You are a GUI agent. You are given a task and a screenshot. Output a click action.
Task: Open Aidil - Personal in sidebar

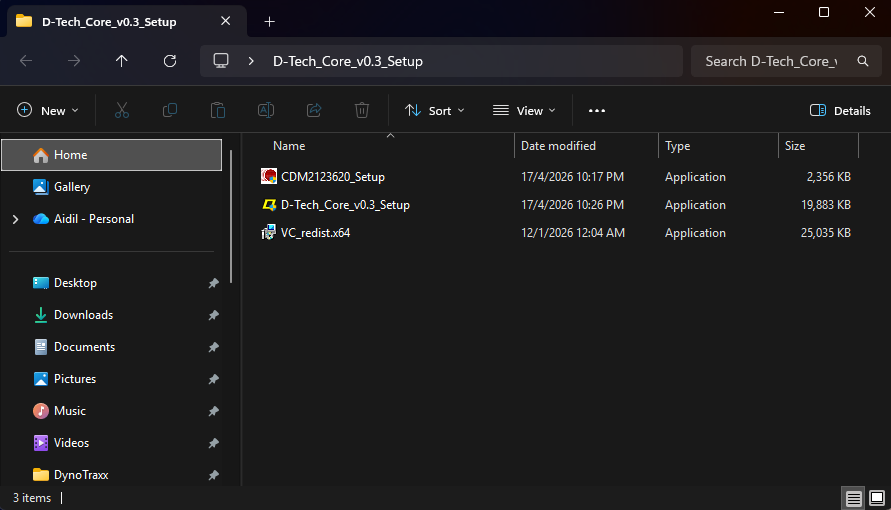[x=94, y=219]
